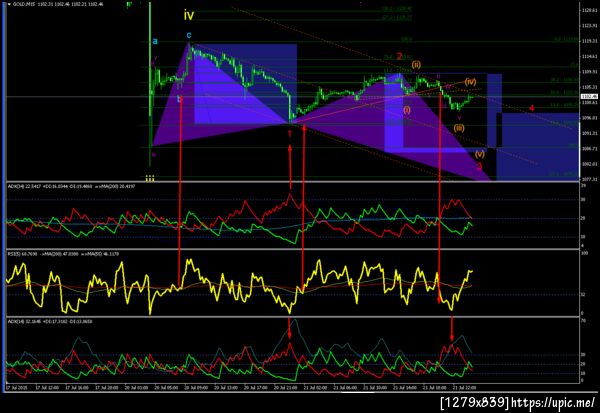Click the '20 Jul 09:00' time axis label
Image resolution: width=600 pixels, height=413 pixels.
point(196,387)
